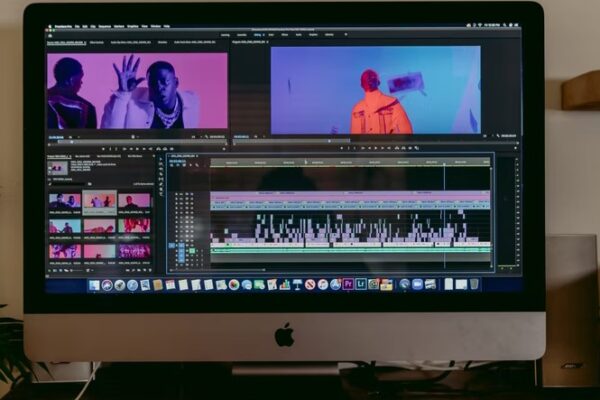Open Launchpad rocket icon in dock
Image resolution: width=600 pixels, height=400 pixels.
coord(120,285)
